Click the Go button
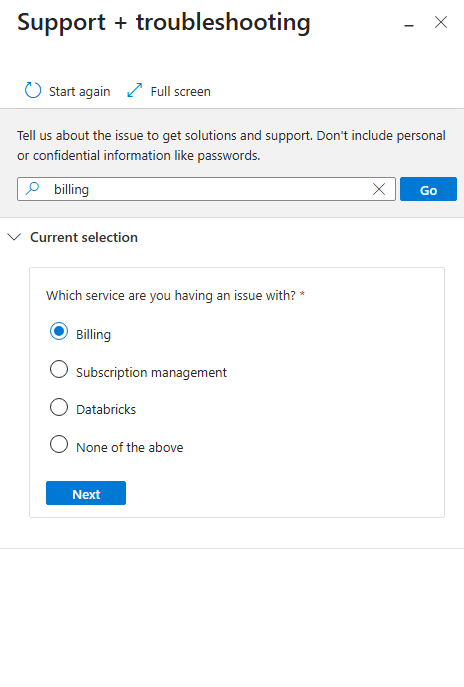 click(428, 189)
